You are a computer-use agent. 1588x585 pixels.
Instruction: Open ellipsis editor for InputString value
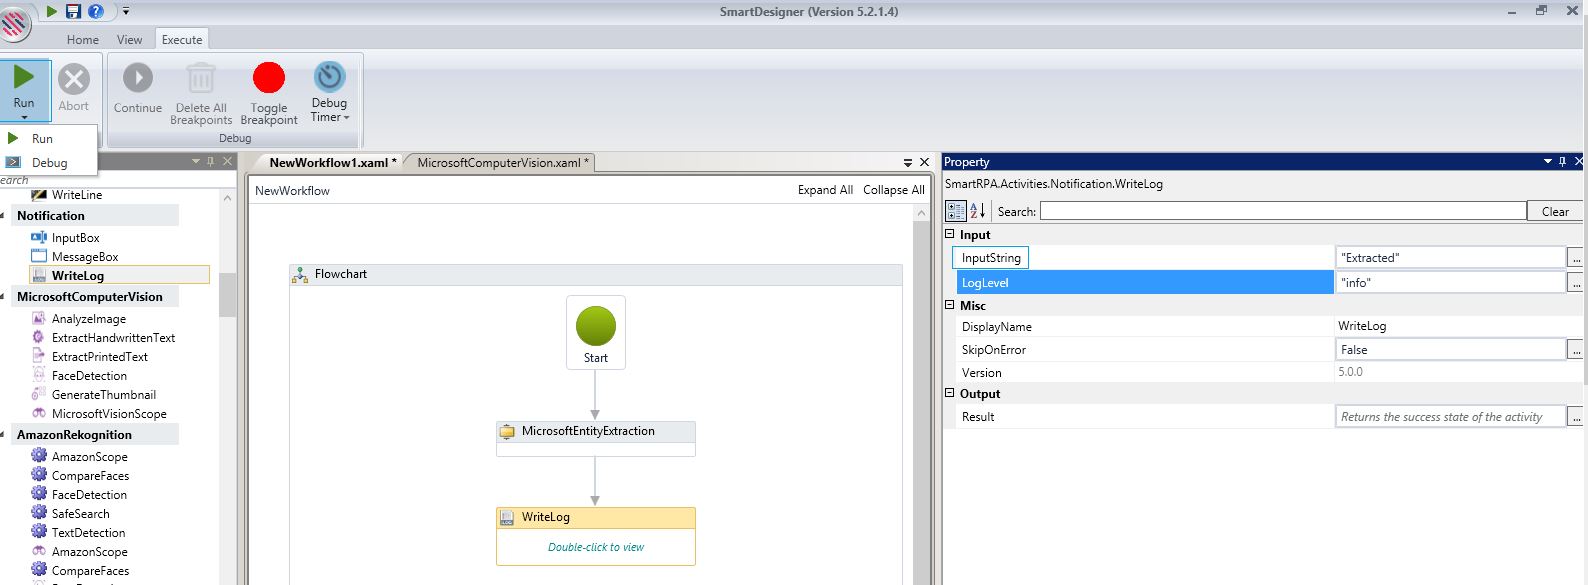tap(1575, 258)
